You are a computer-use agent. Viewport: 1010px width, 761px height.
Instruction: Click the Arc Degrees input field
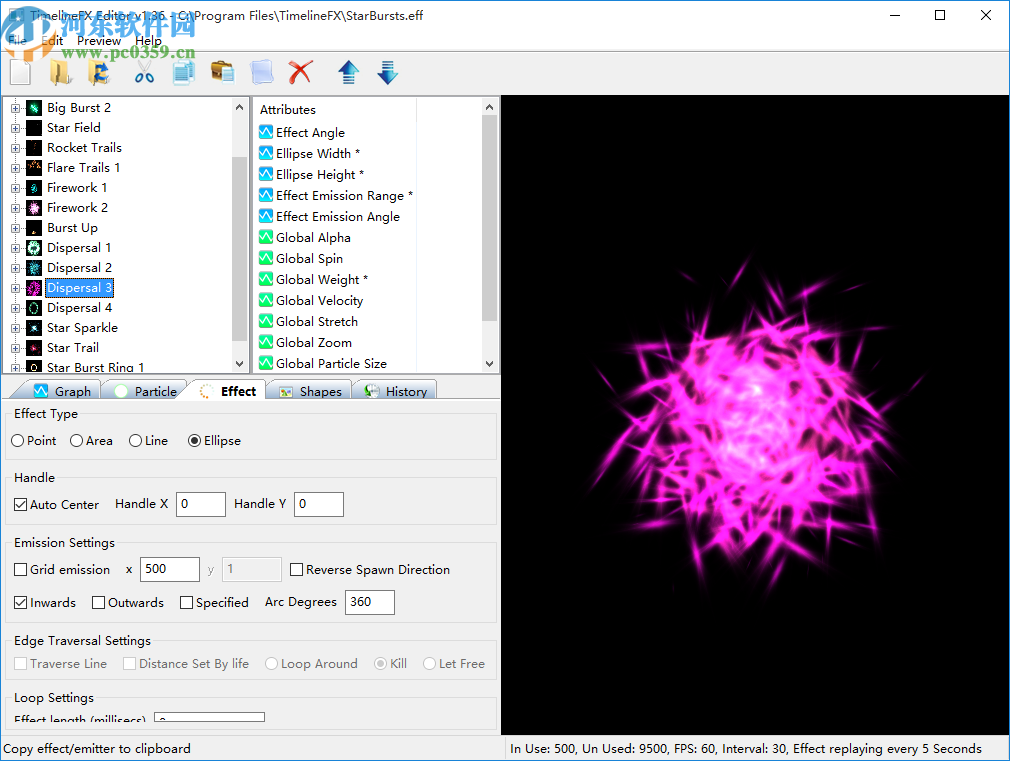tap(369, 602)
